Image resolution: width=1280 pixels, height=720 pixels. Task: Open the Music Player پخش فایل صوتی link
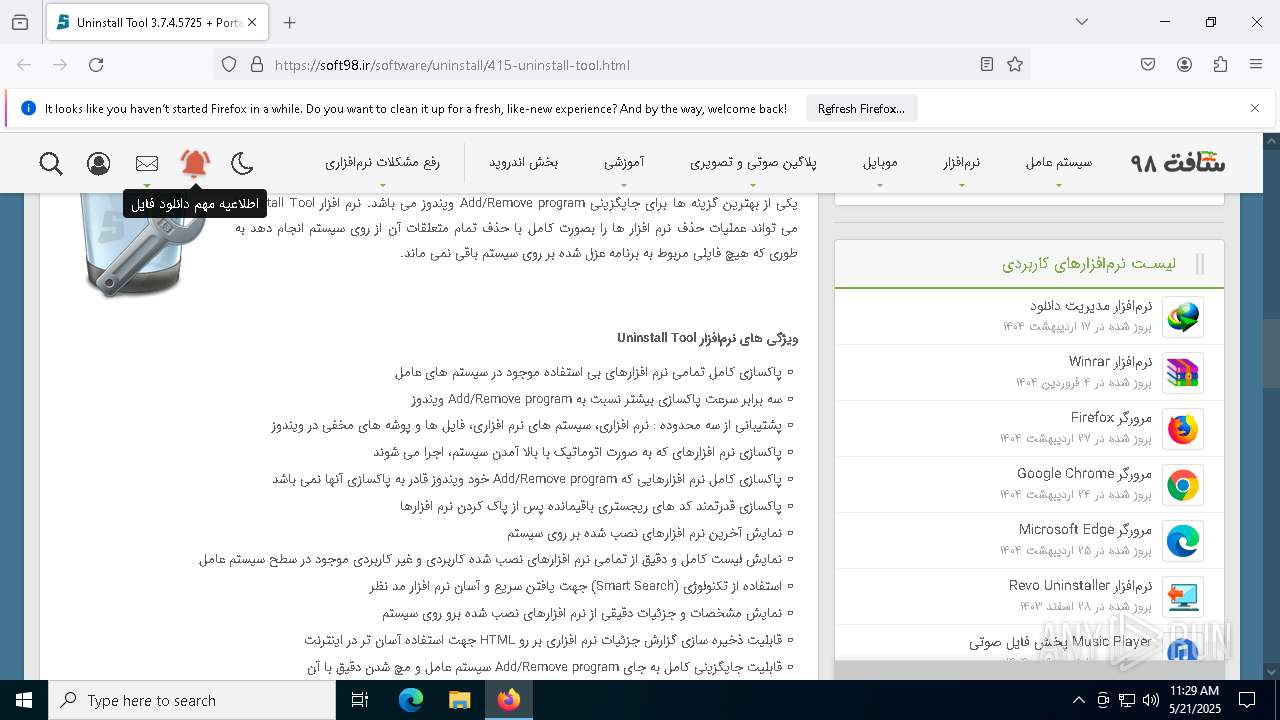coord(1061,642)
